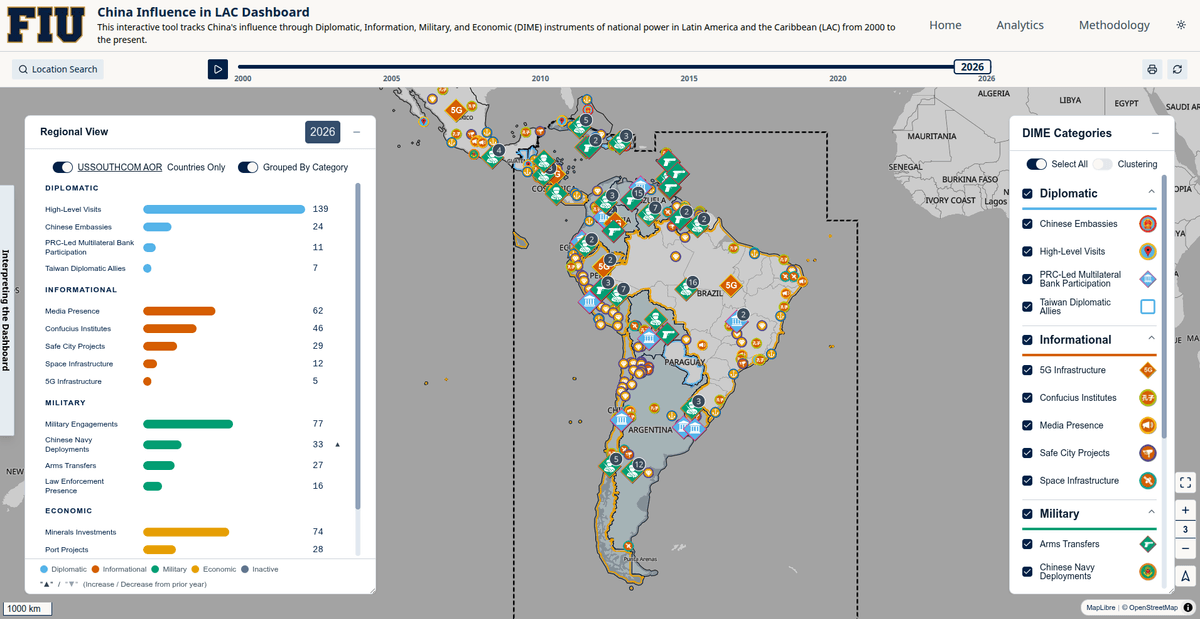
Task: Open the Location Search button
Action: tap(58, 69)
